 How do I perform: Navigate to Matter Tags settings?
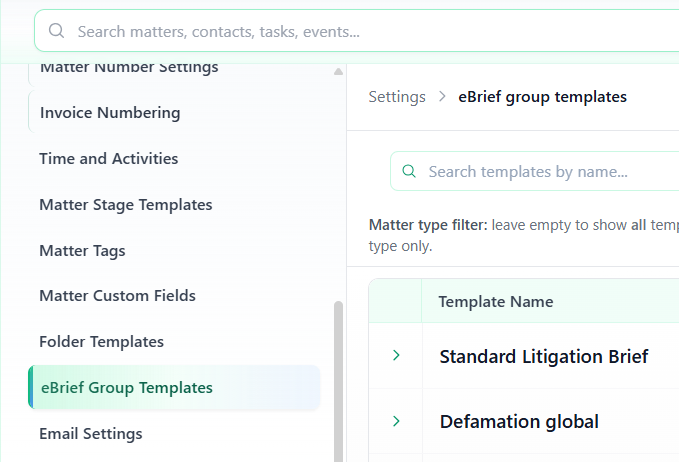[82, 250]
